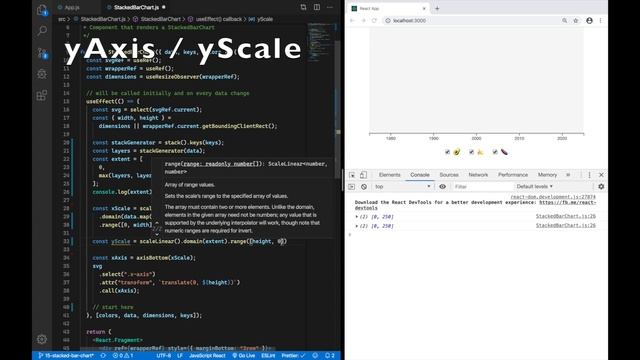Uncheck the eggplant checkbox

click(495, 152)
